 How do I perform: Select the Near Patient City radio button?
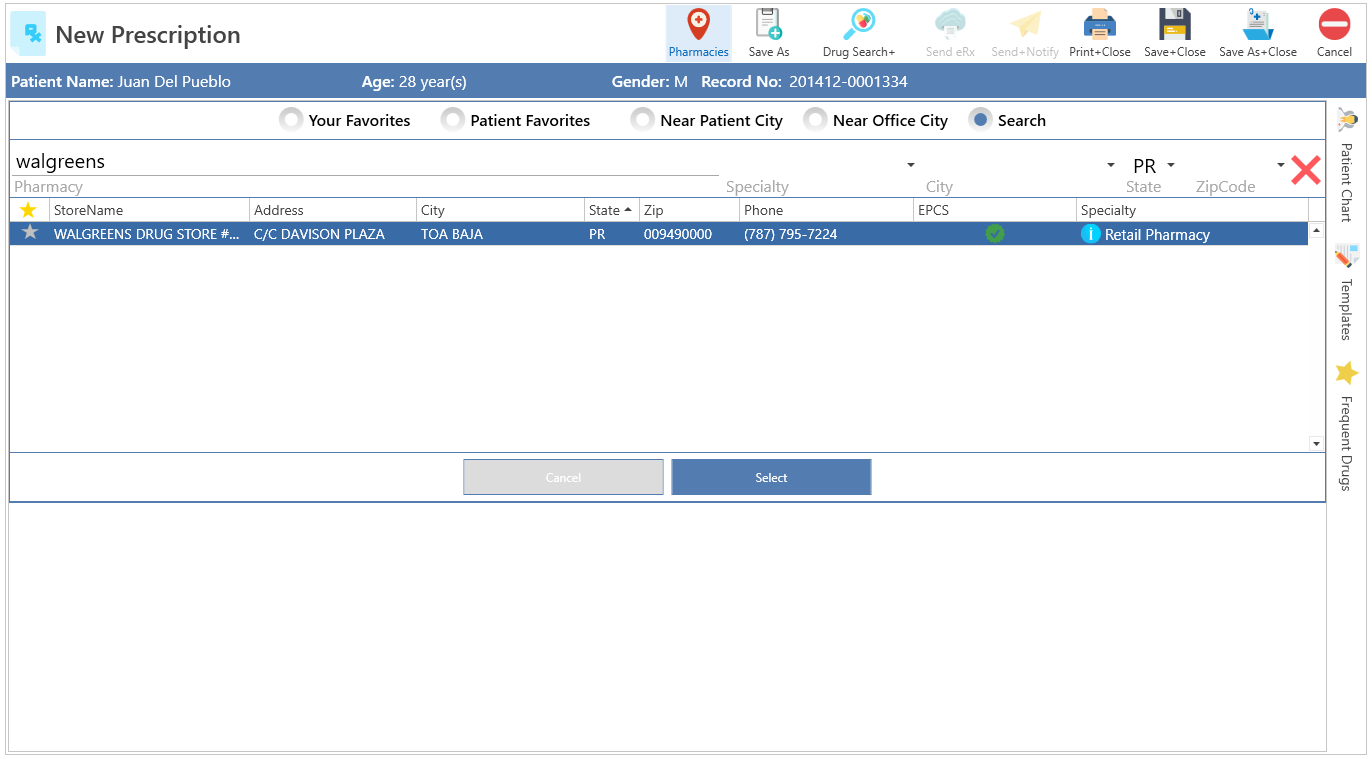643,120
